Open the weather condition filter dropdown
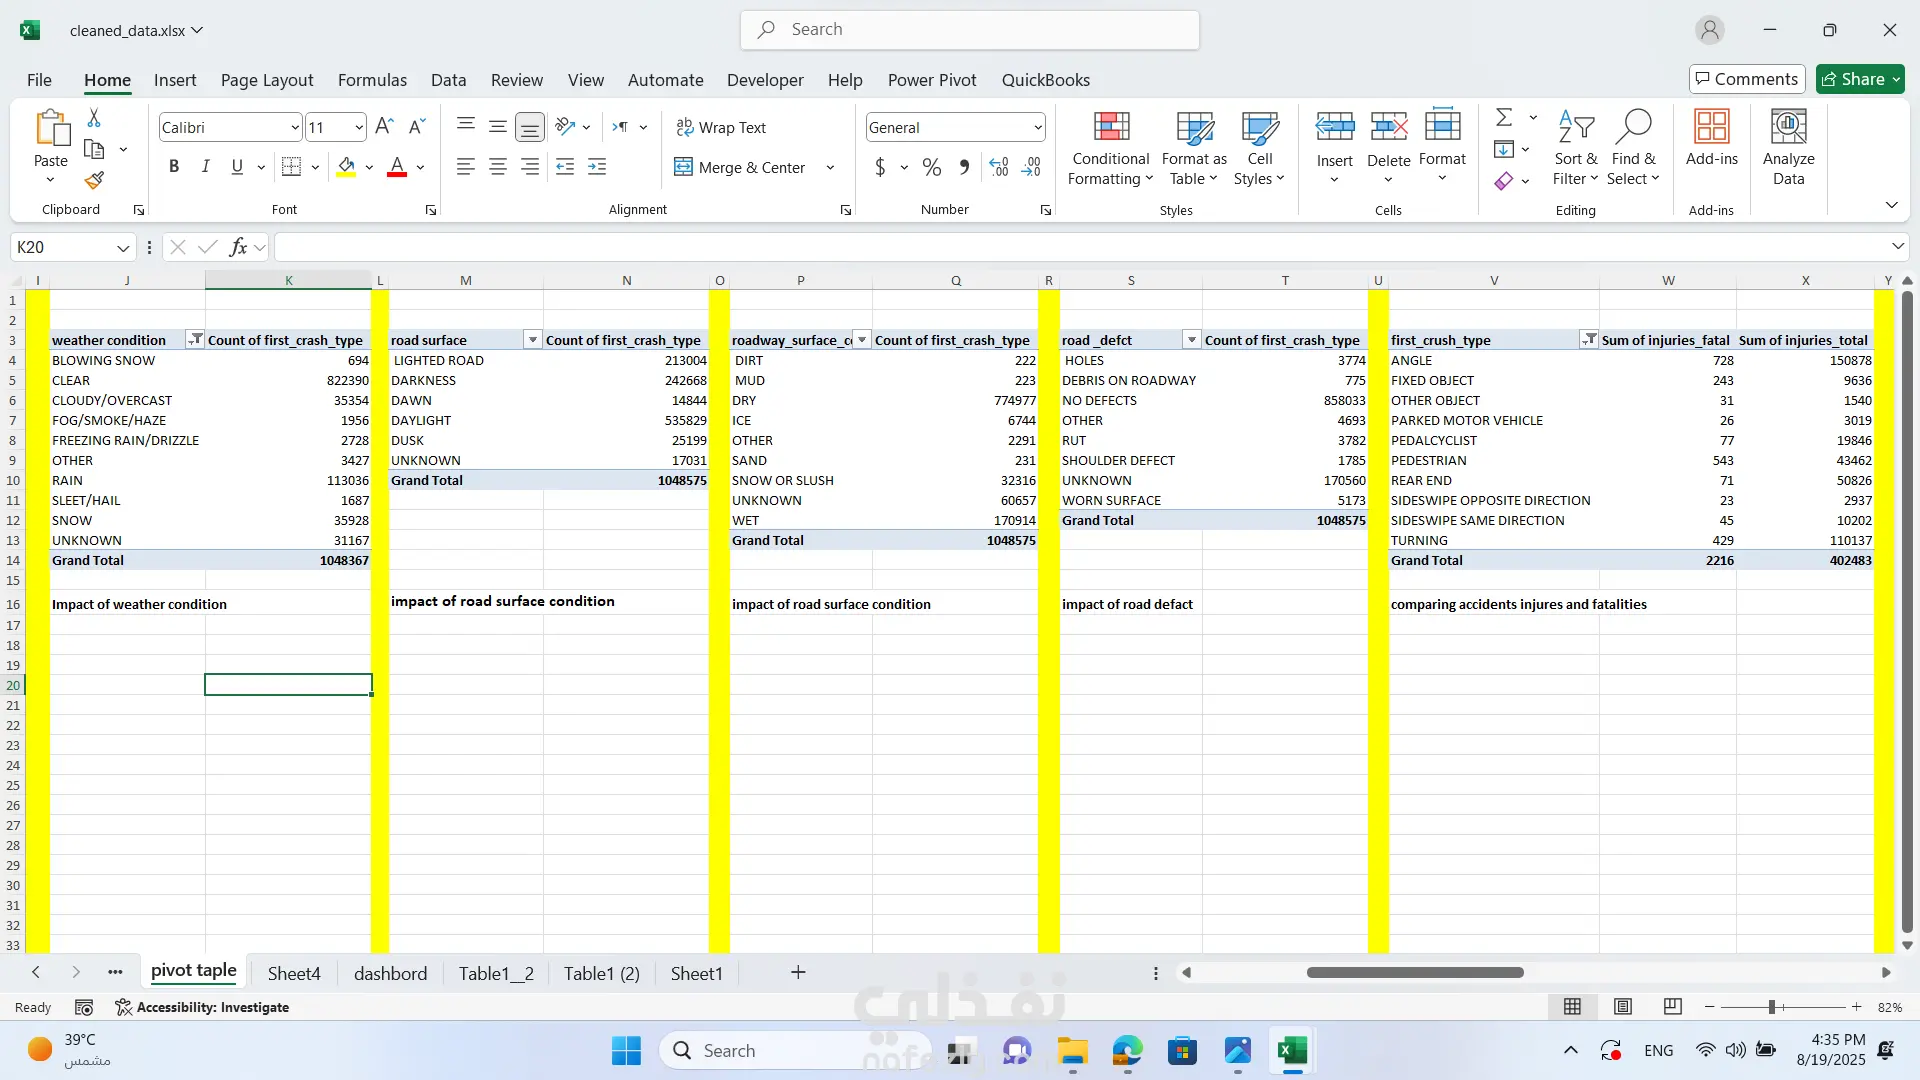 (x=195, y=340)
